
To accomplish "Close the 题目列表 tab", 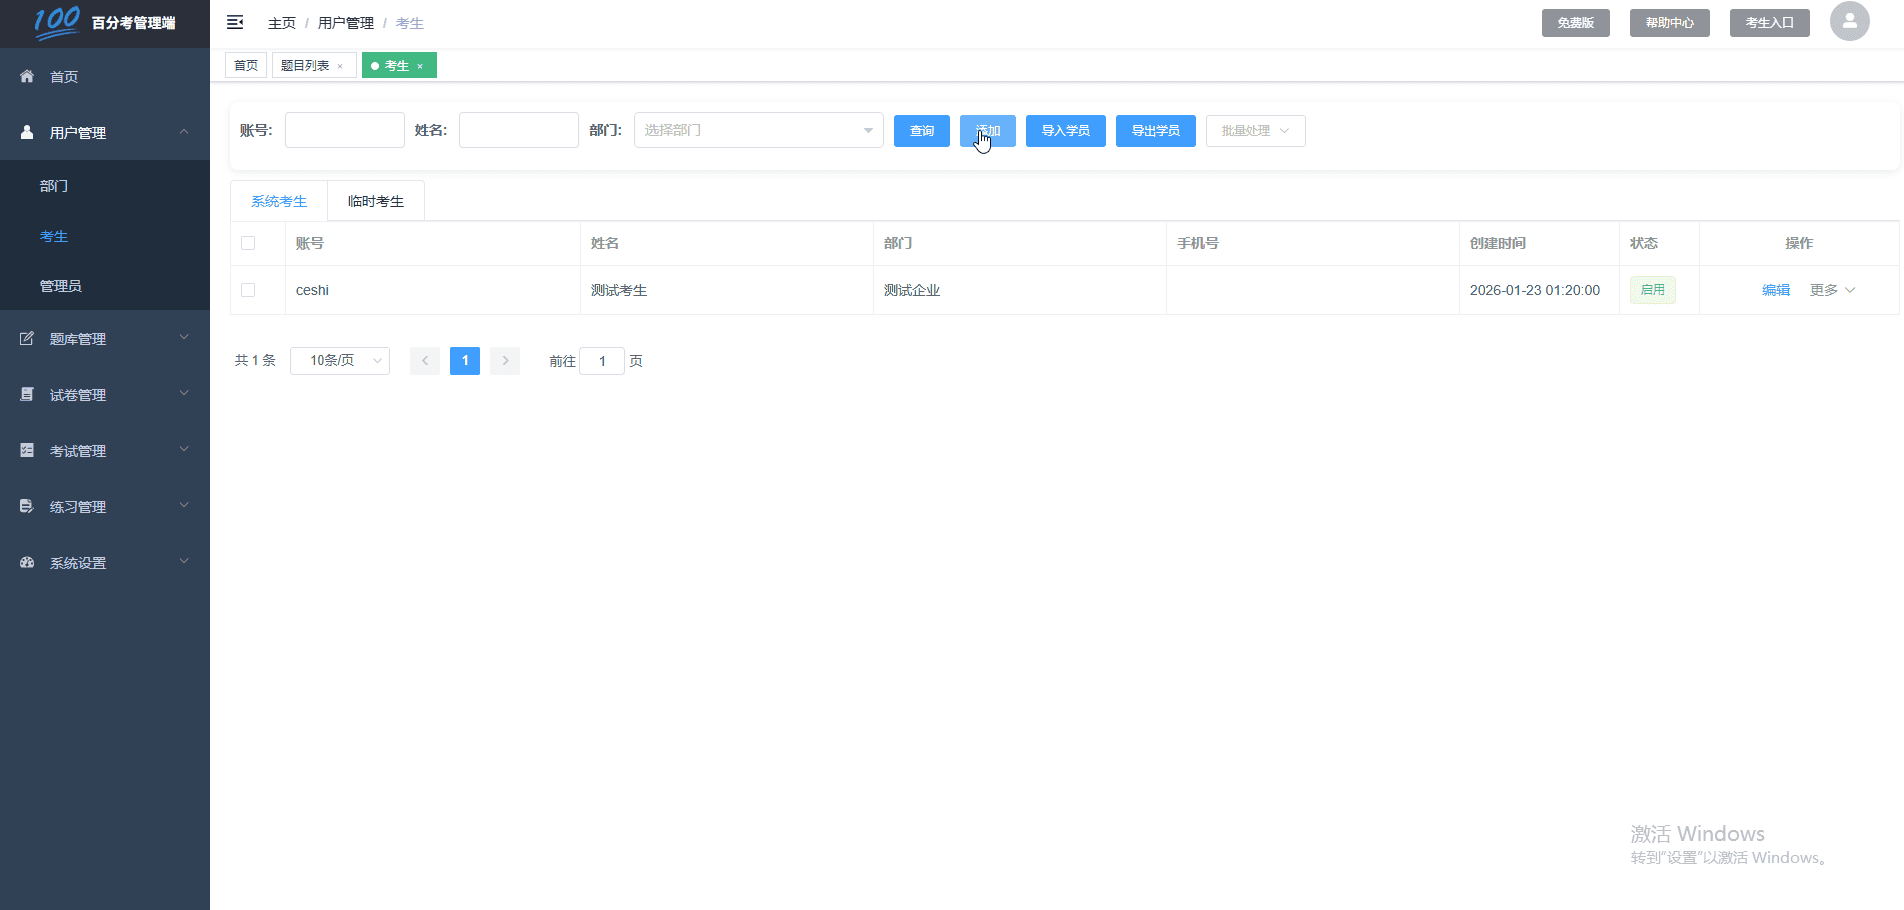I will (x=340, y=66).
